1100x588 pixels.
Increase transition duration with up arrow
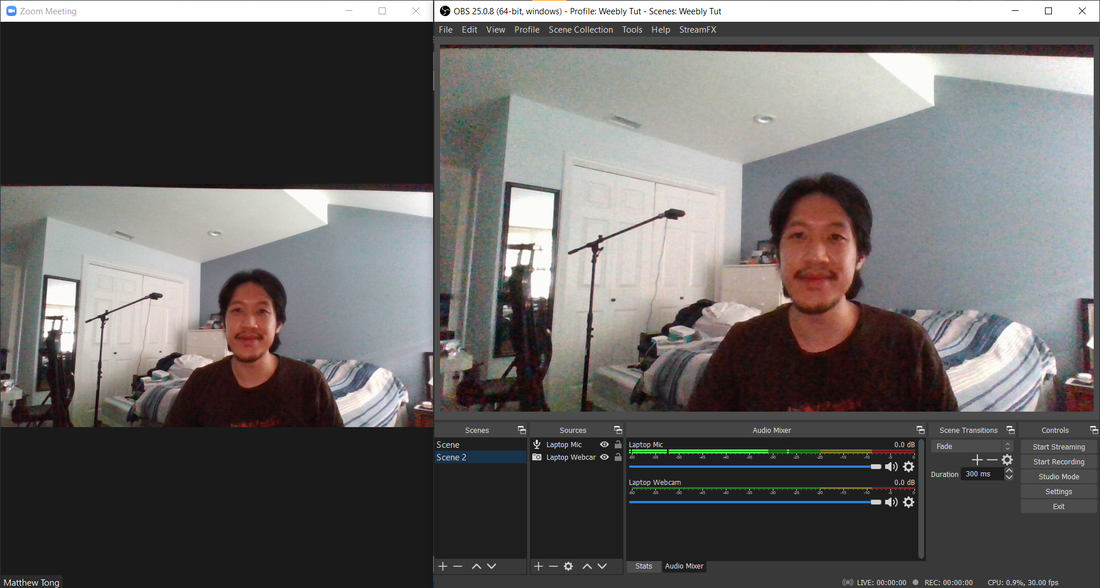pyautogui.click(x=1009, y=470)
